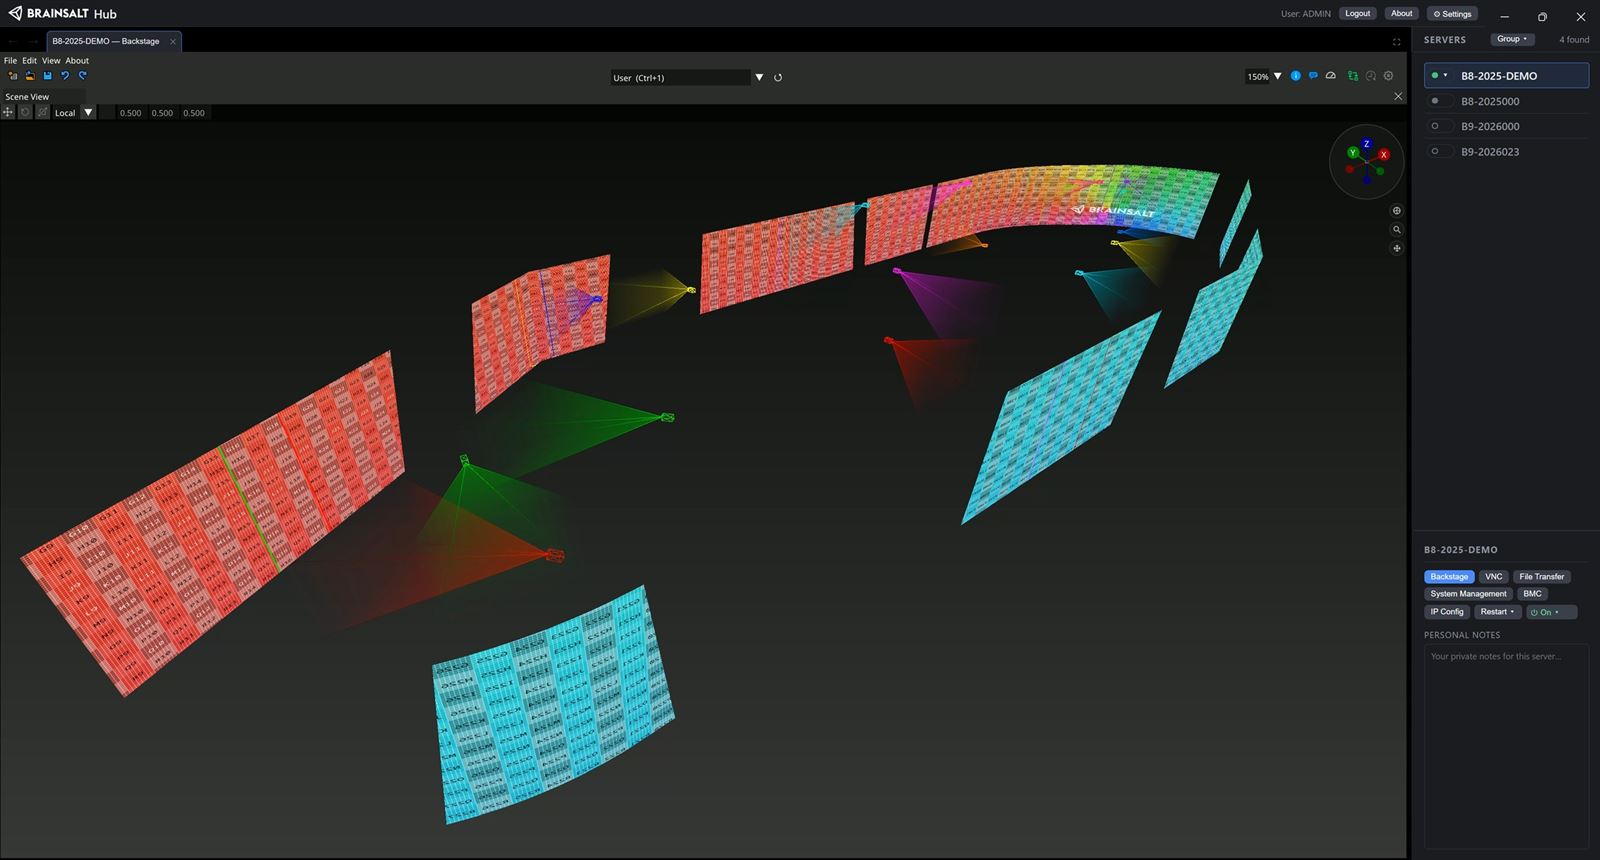Open the gear icon in scene toolbar
1600x860 pixels.
point(1388,76)
